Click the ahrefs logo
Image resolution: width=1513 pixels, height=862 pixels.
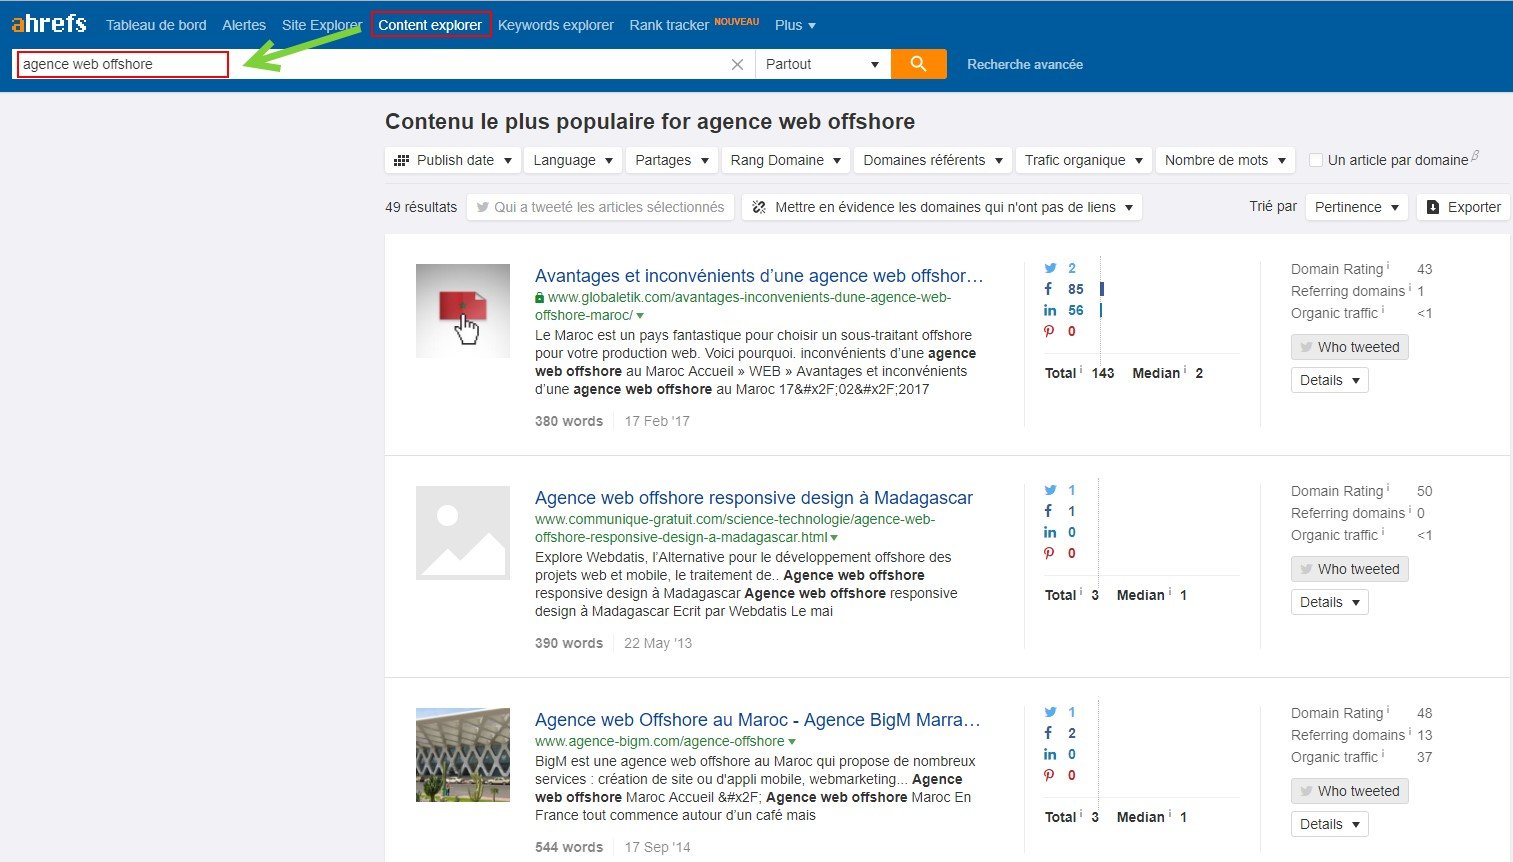(x=49, y=23)
